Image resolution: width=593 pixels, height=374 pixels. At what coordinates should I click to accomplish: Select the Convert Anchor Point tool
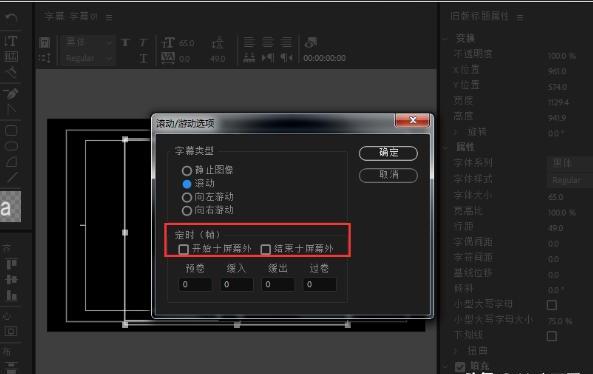click(x=11, y=109)
